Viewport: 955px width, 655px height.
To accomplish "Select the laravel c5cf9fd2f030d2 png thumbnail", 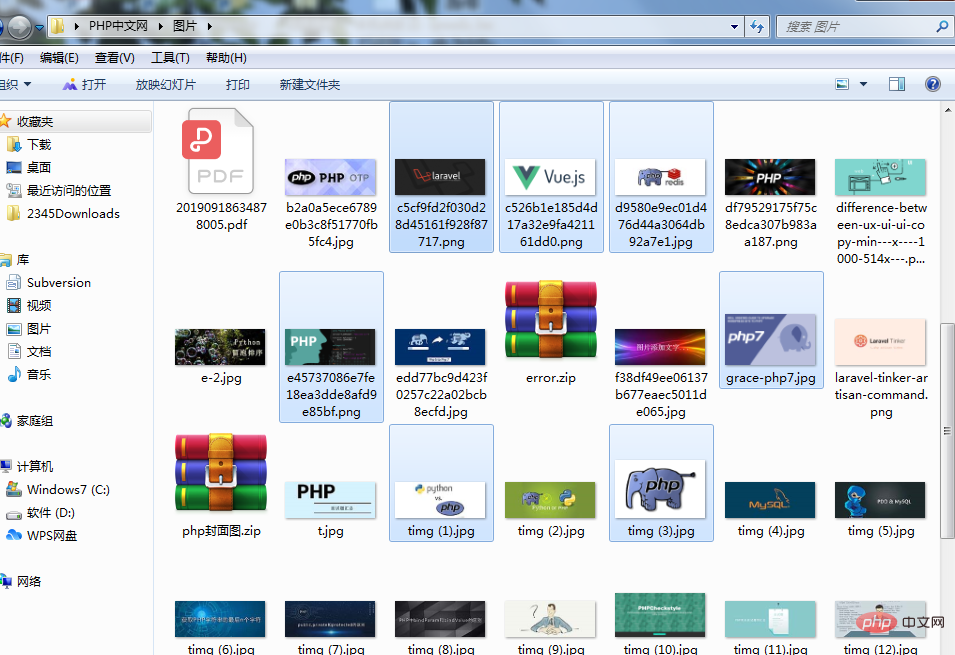I will pyautogui.click(x=441, y=177).
